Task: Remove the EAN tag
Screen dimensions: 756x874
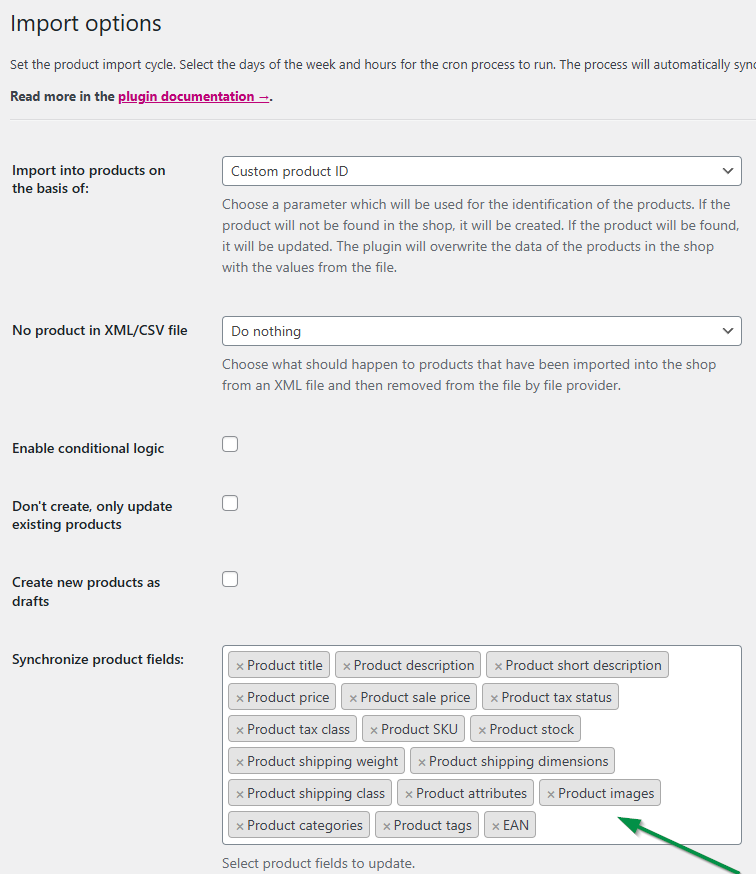Action: point(496,826)
